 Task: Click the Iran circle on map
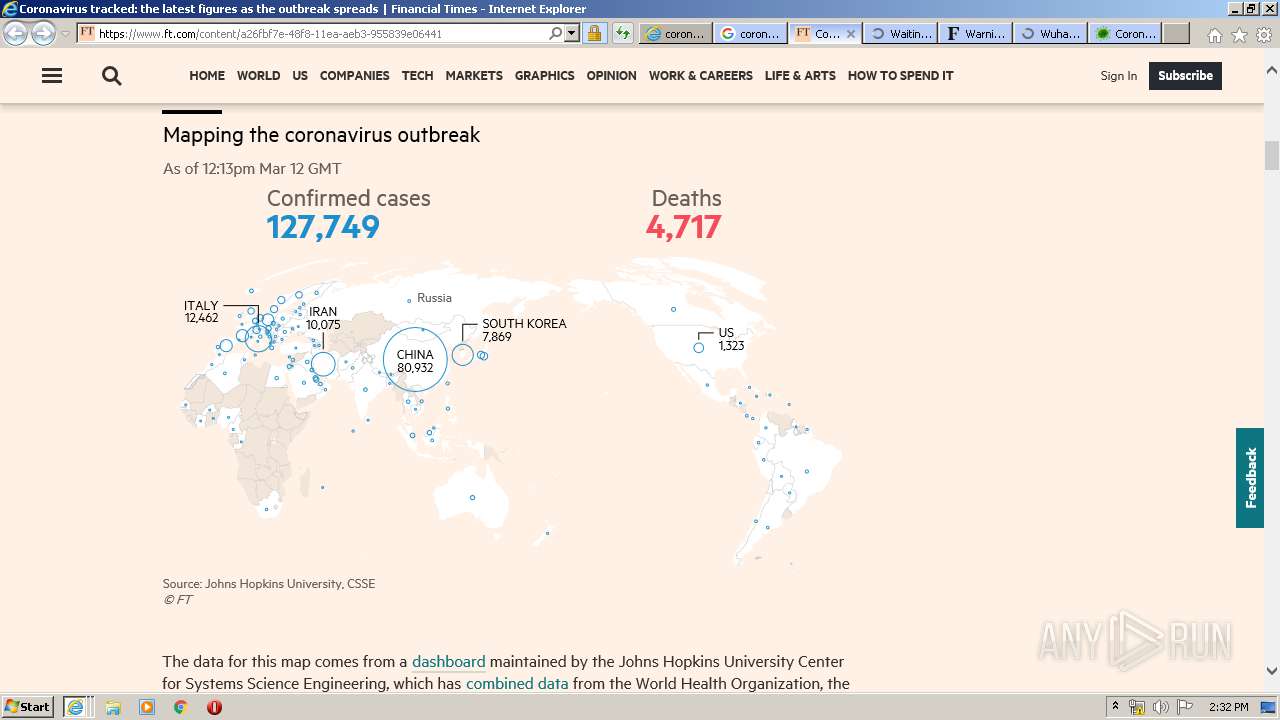323,364
